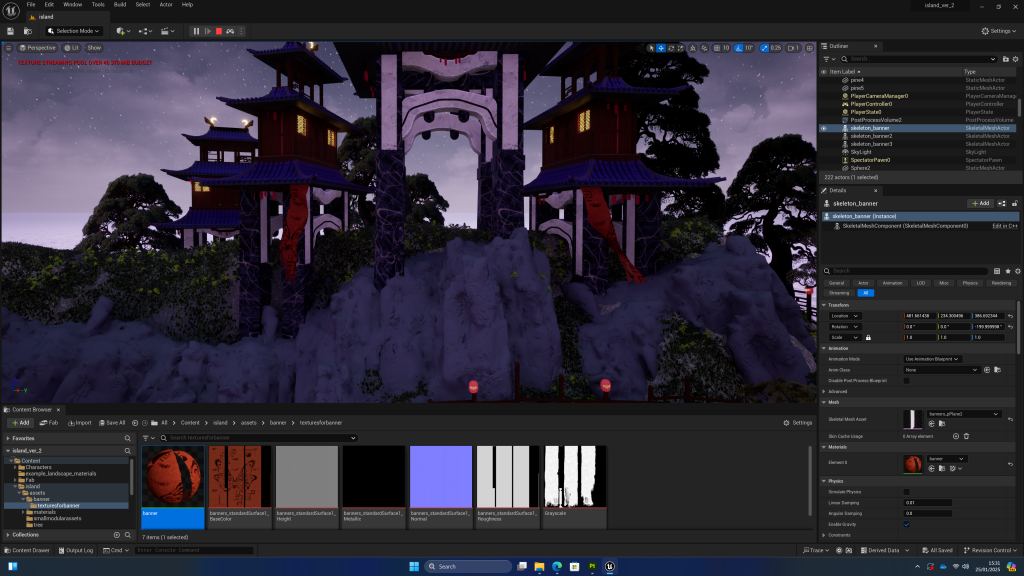Open the Add content toolbar dropdown
This screenshot has height=576, width=1024.
point(123,31)
